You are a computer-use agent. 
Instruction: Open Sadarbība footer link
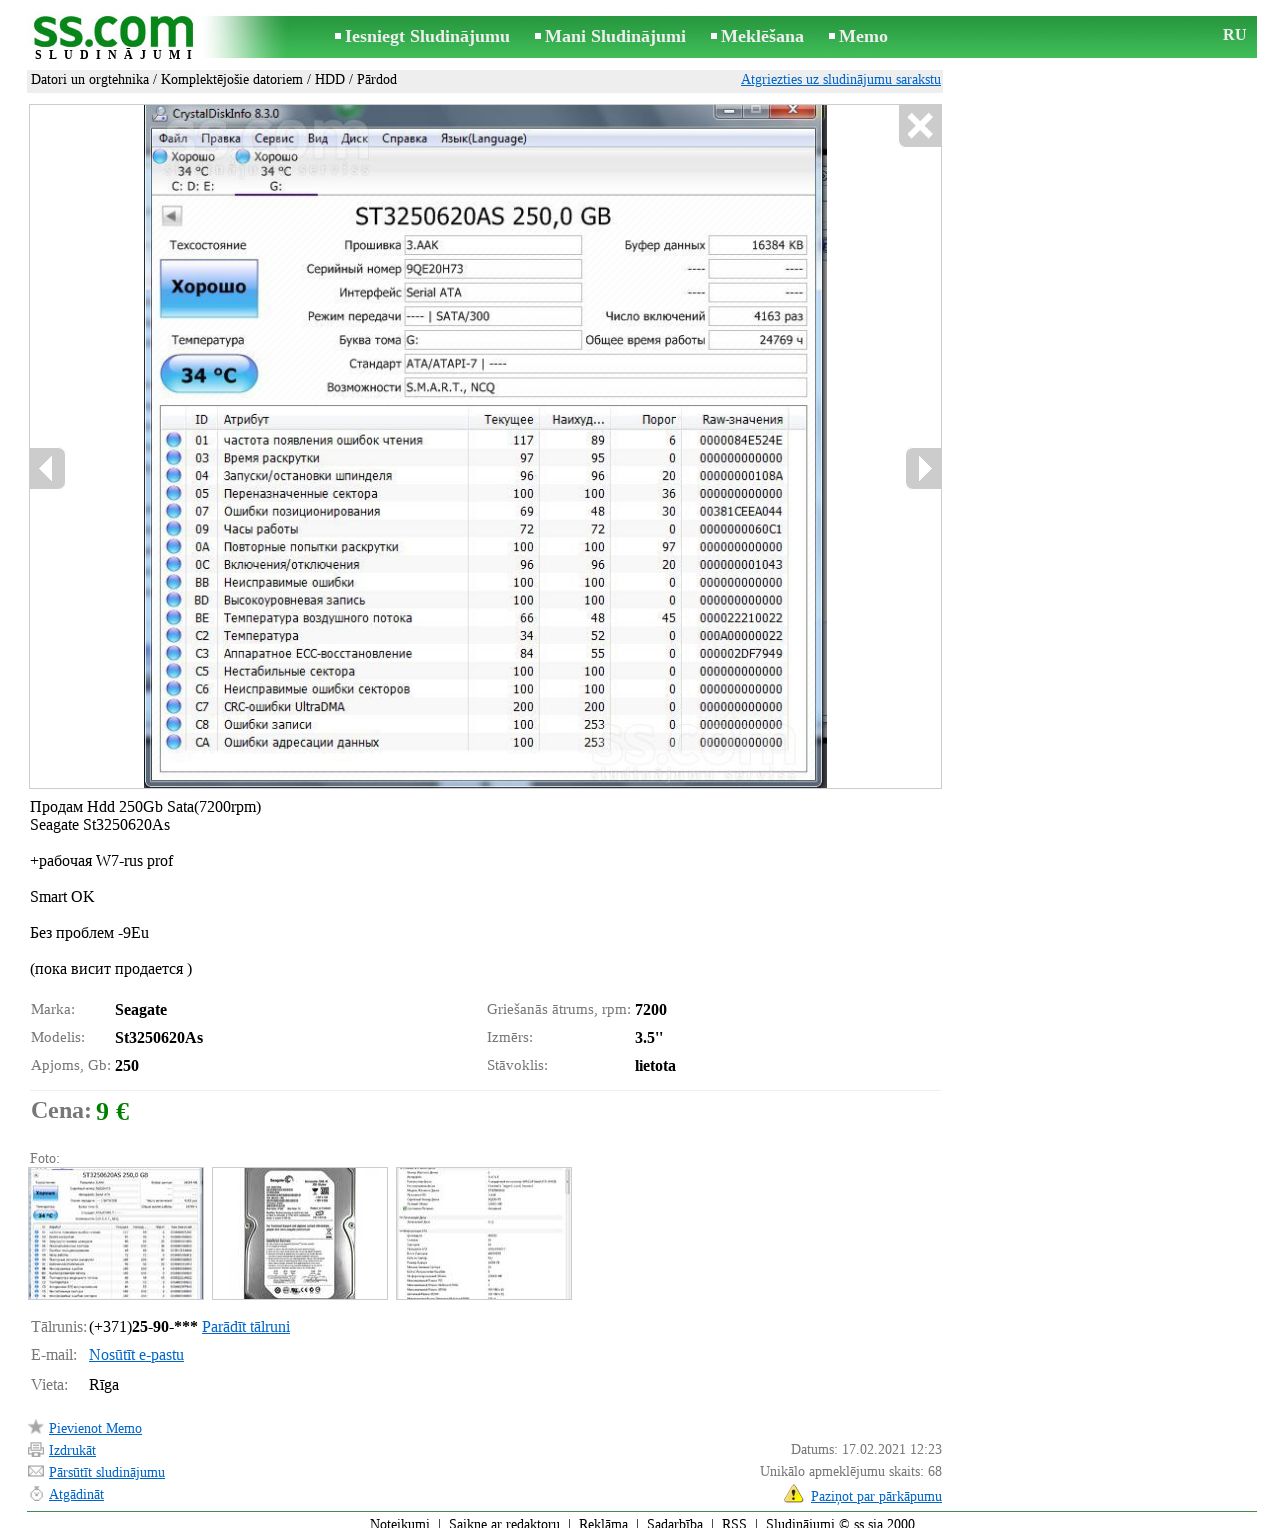(x=675, y=1523)
